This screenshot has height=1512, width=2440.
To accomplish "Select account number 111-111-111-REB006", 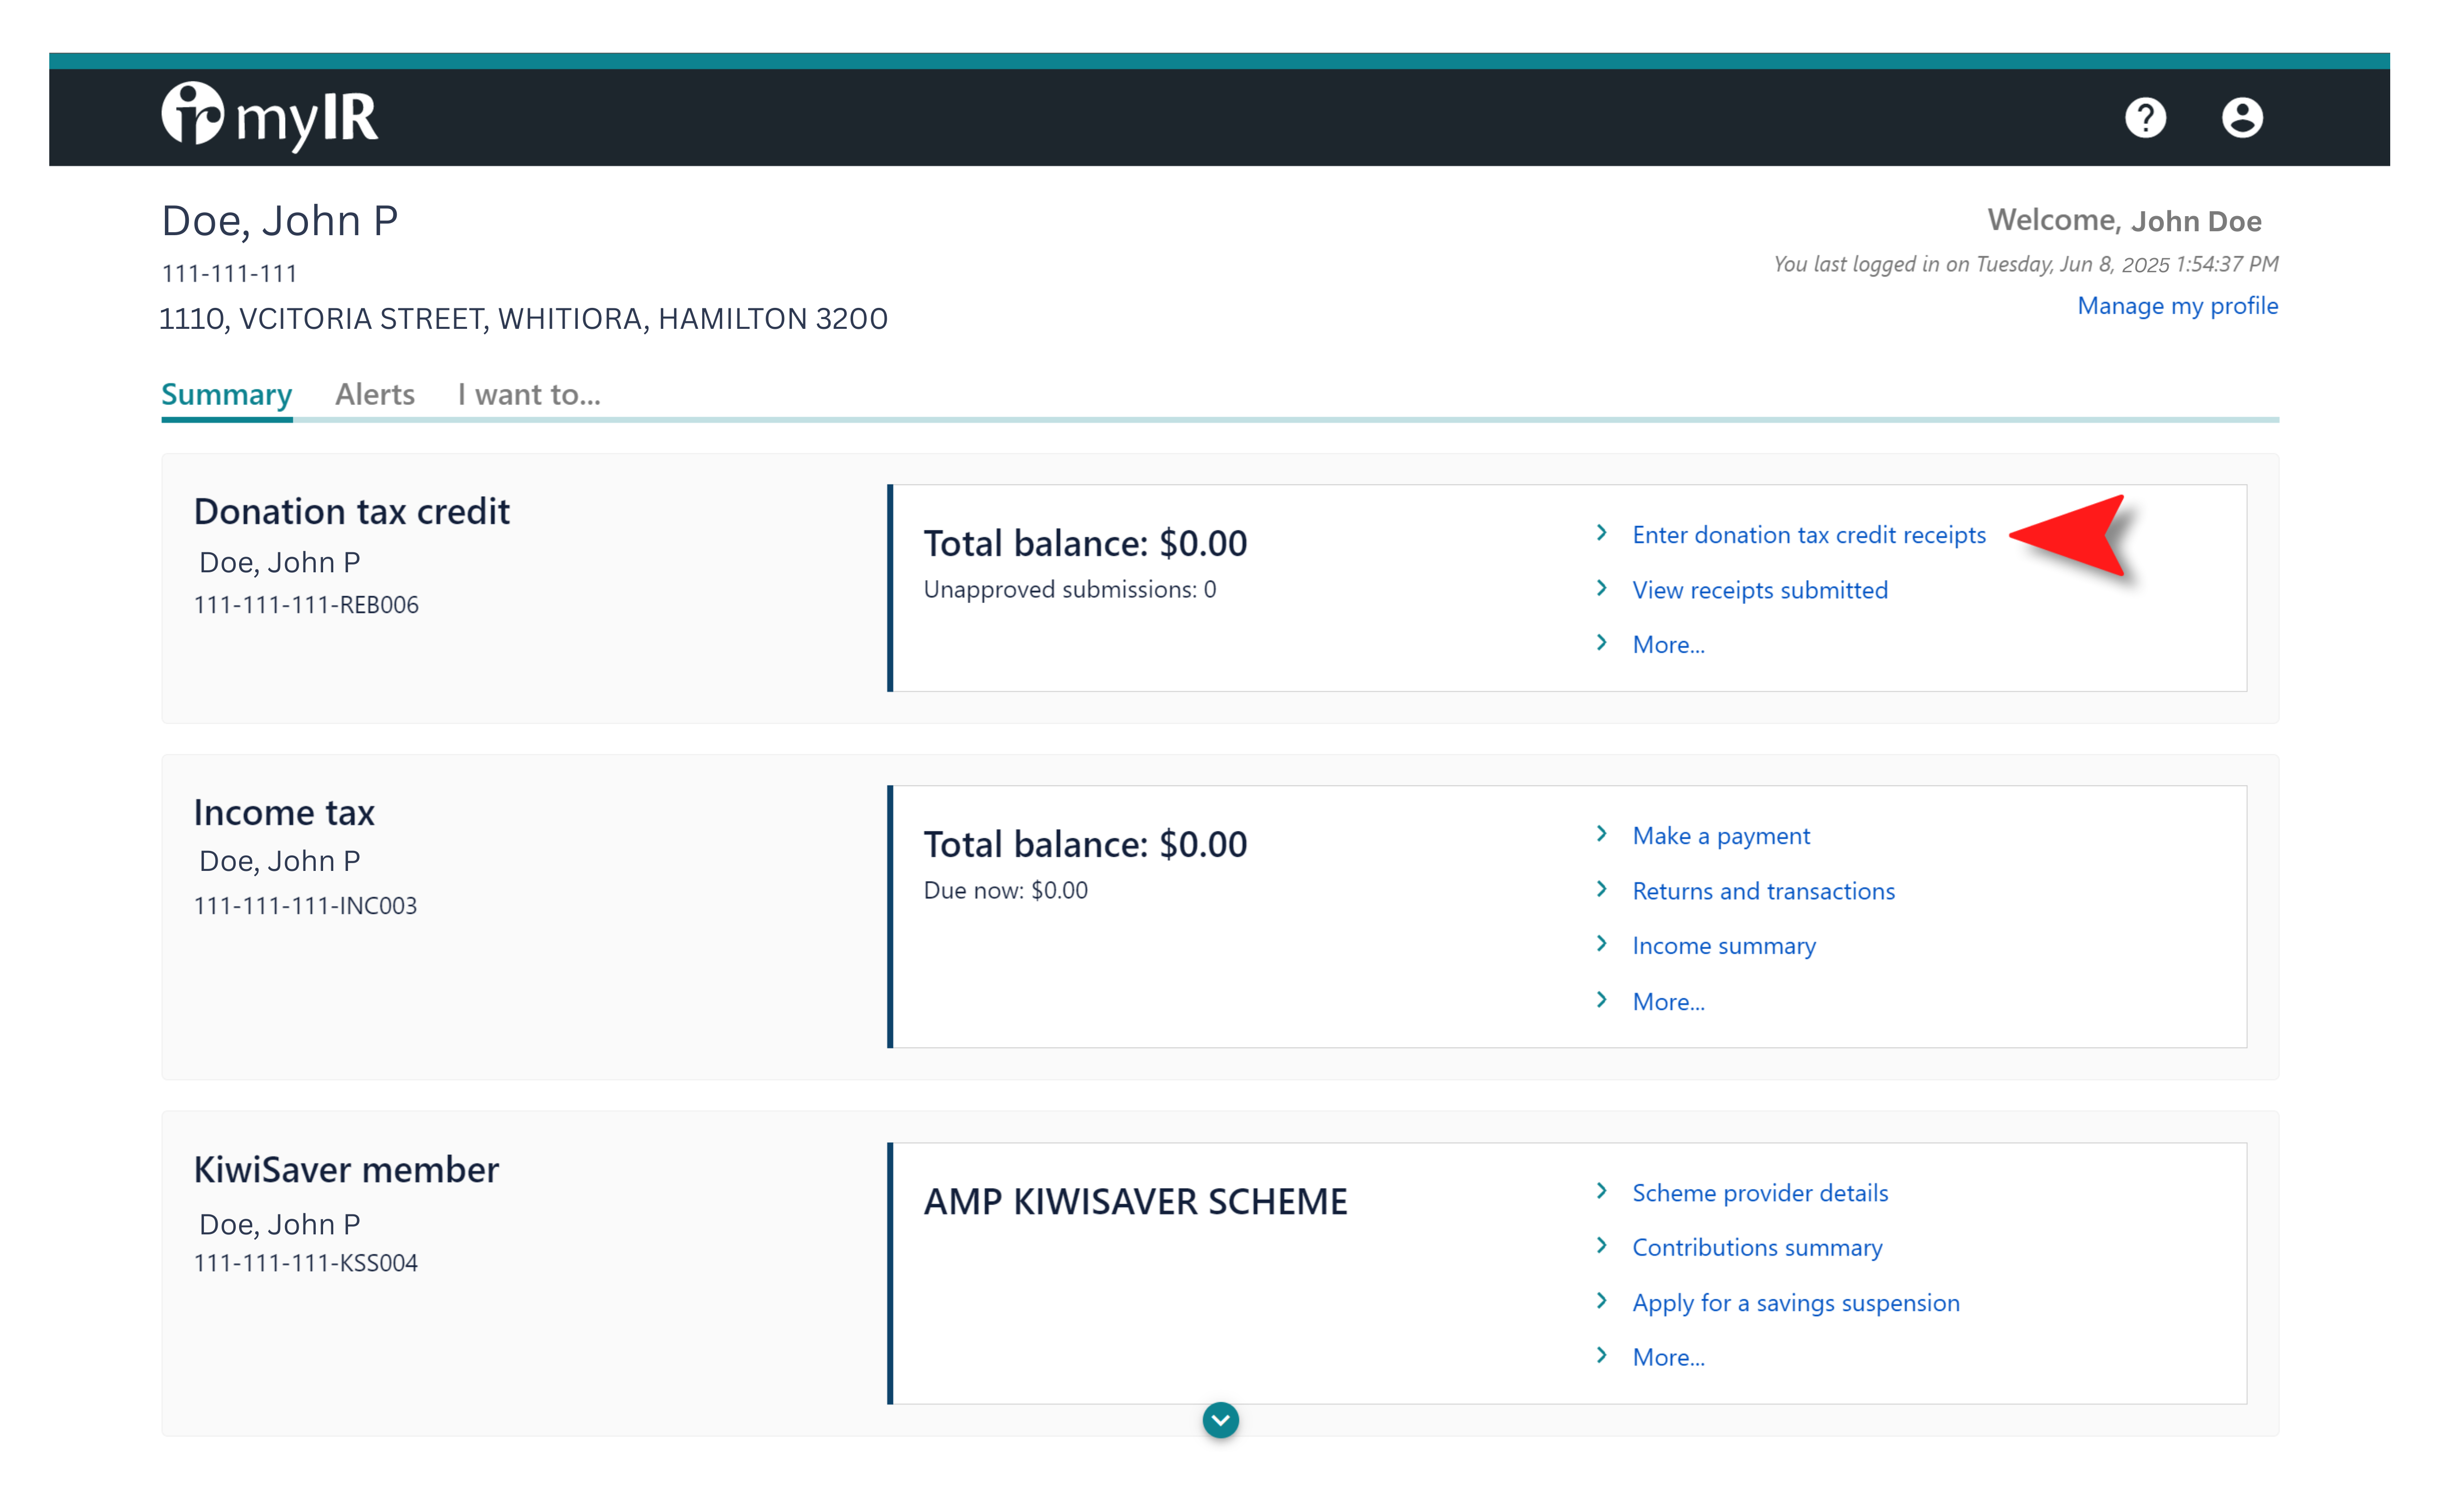I will (305, 604).
